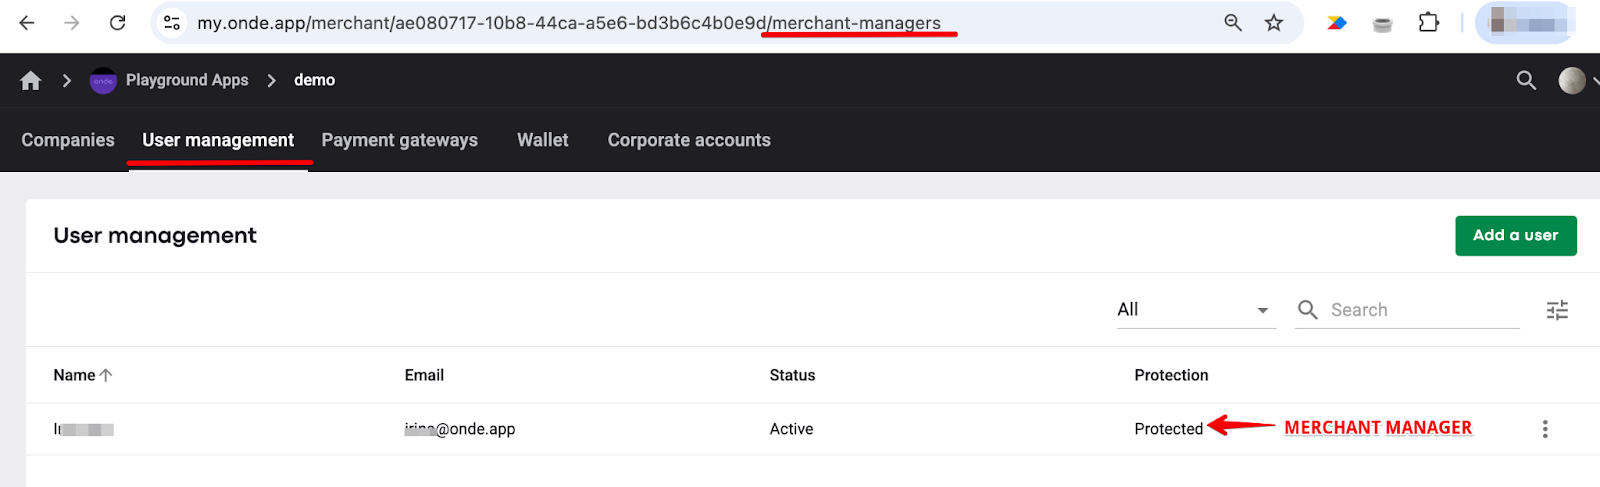This screenshot has height=487, width=1600.
Task: Open Playground Apps breadcrumb link
Action: (187, 81)
